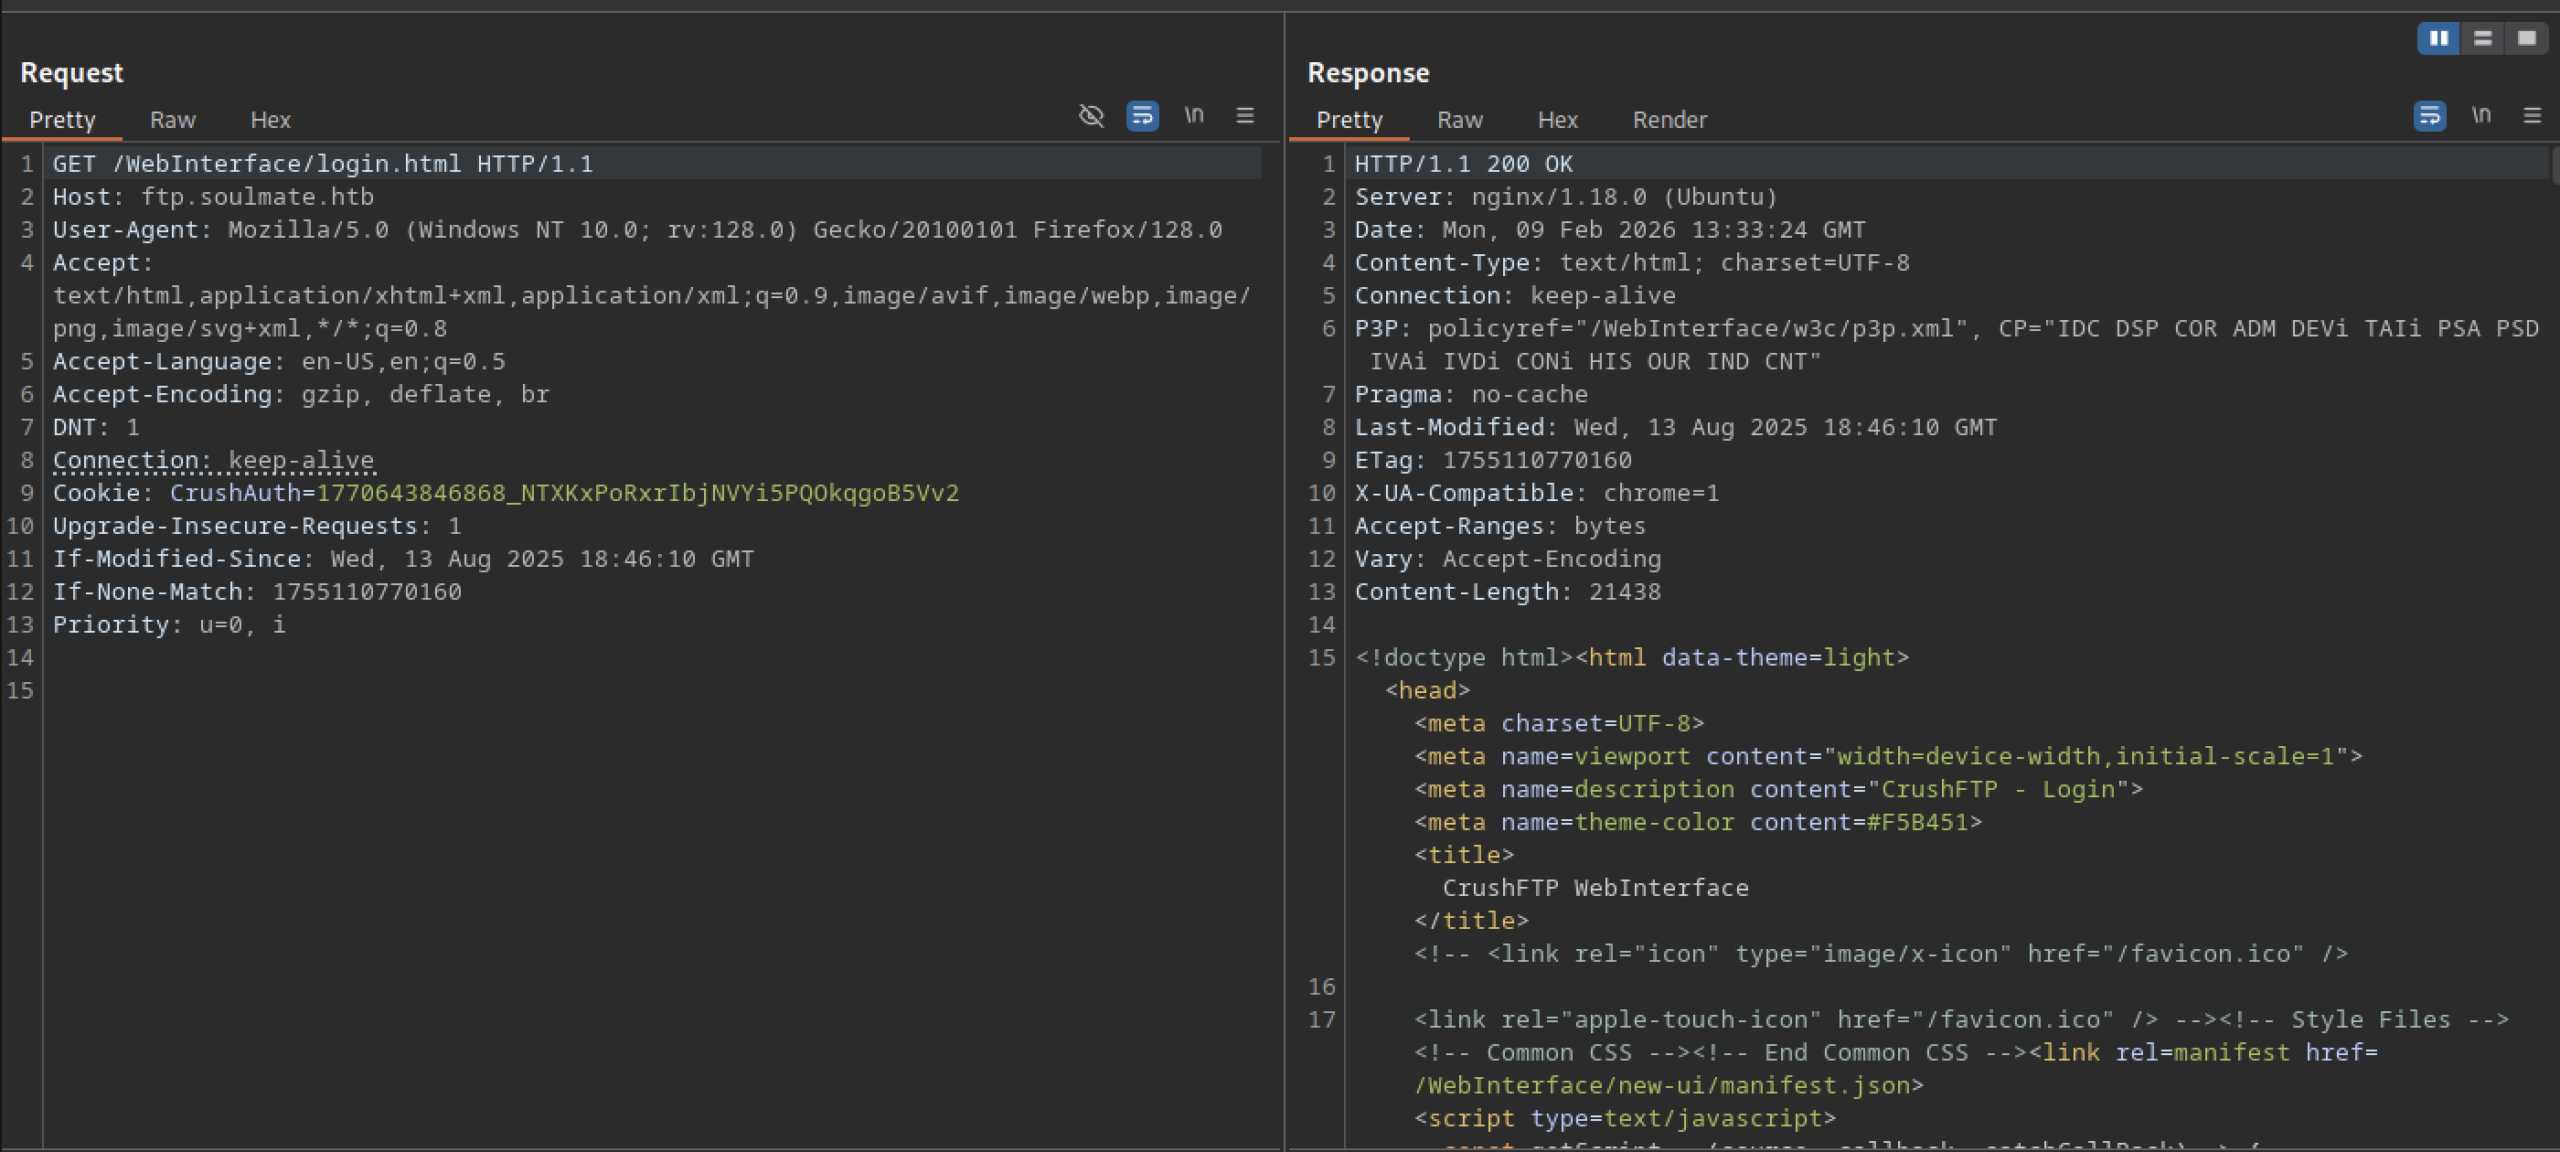Click the HTTP/1.1 200 OK status line

coord(1463,164)
